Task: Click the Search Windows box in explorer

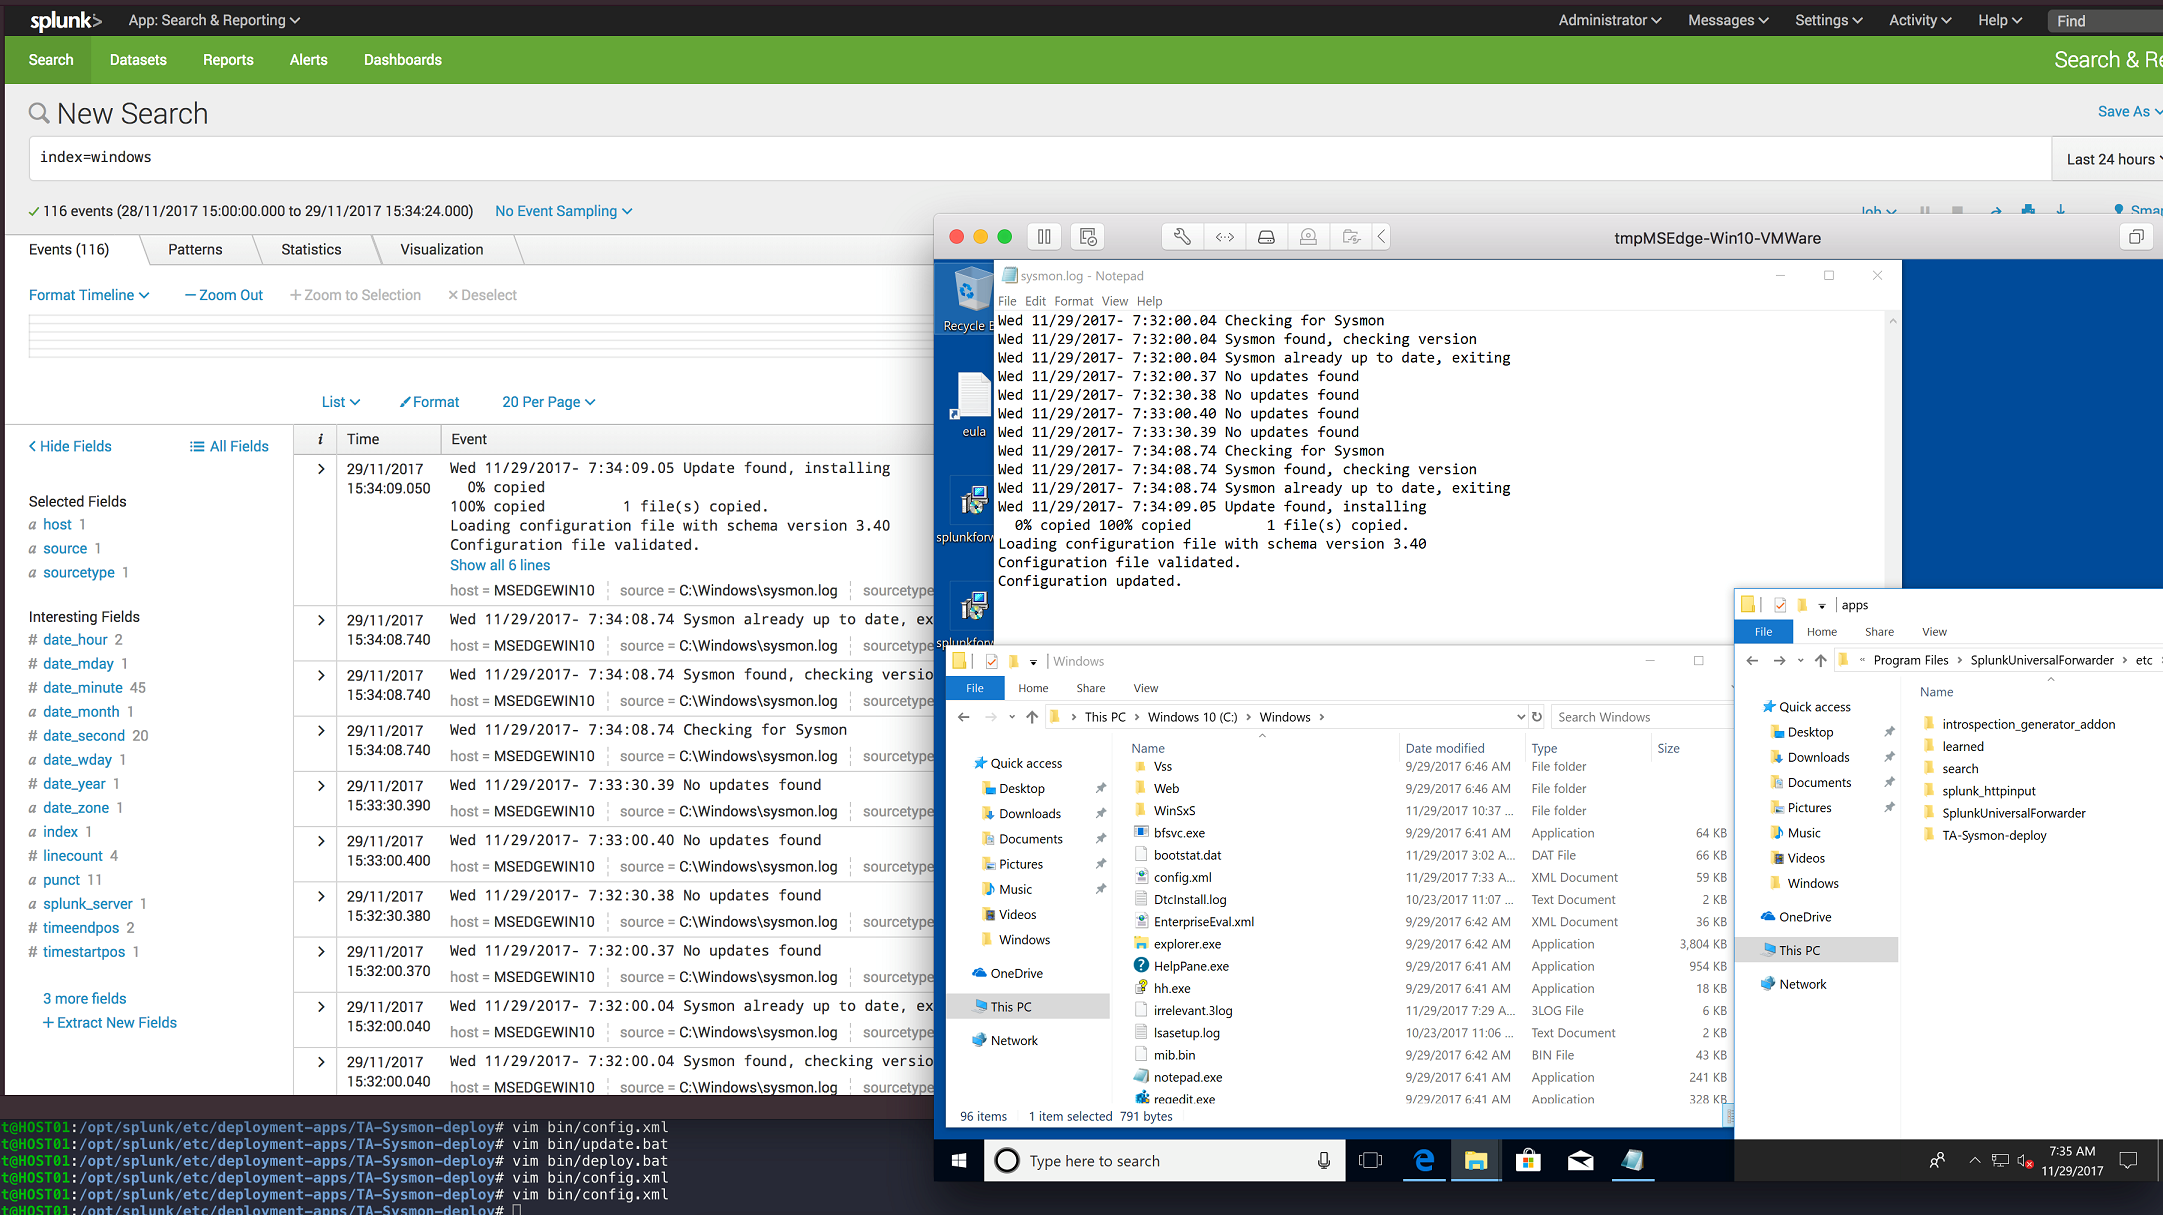Action: click(1641, 717)
